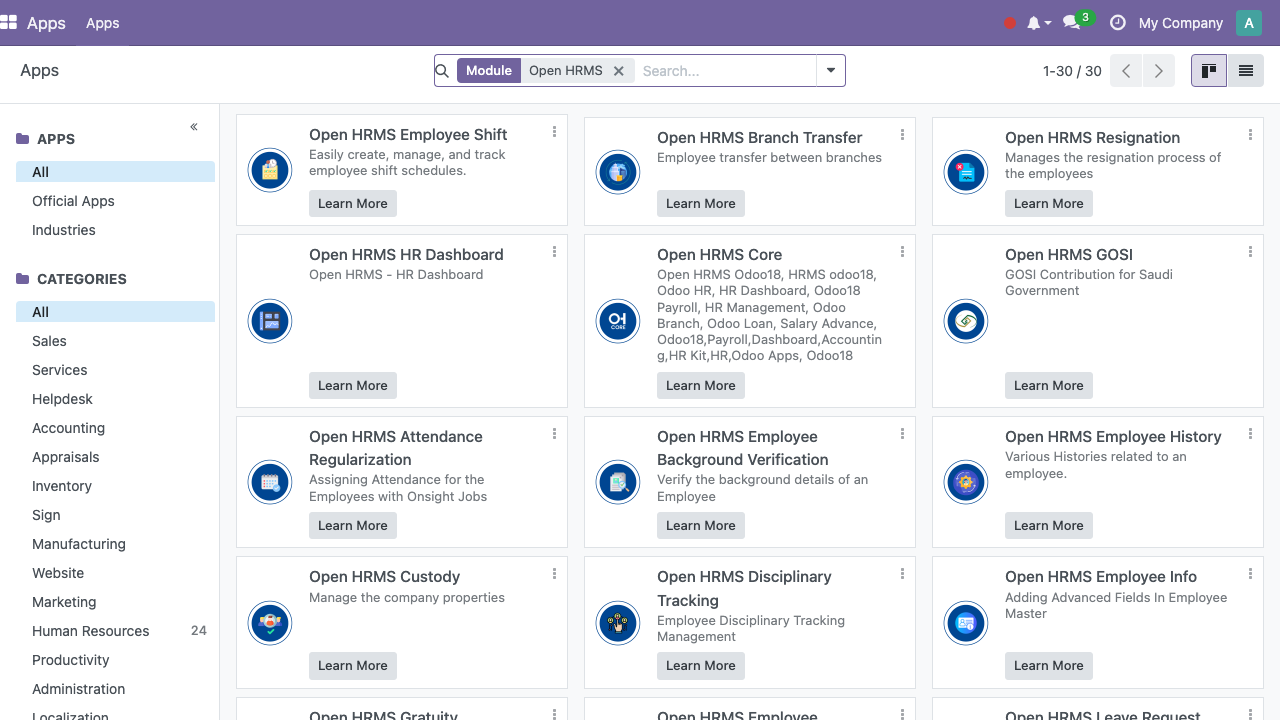Open the conversations chat bubble icon
This screenshot has height=720, width=1280.
click(1072, 23)
